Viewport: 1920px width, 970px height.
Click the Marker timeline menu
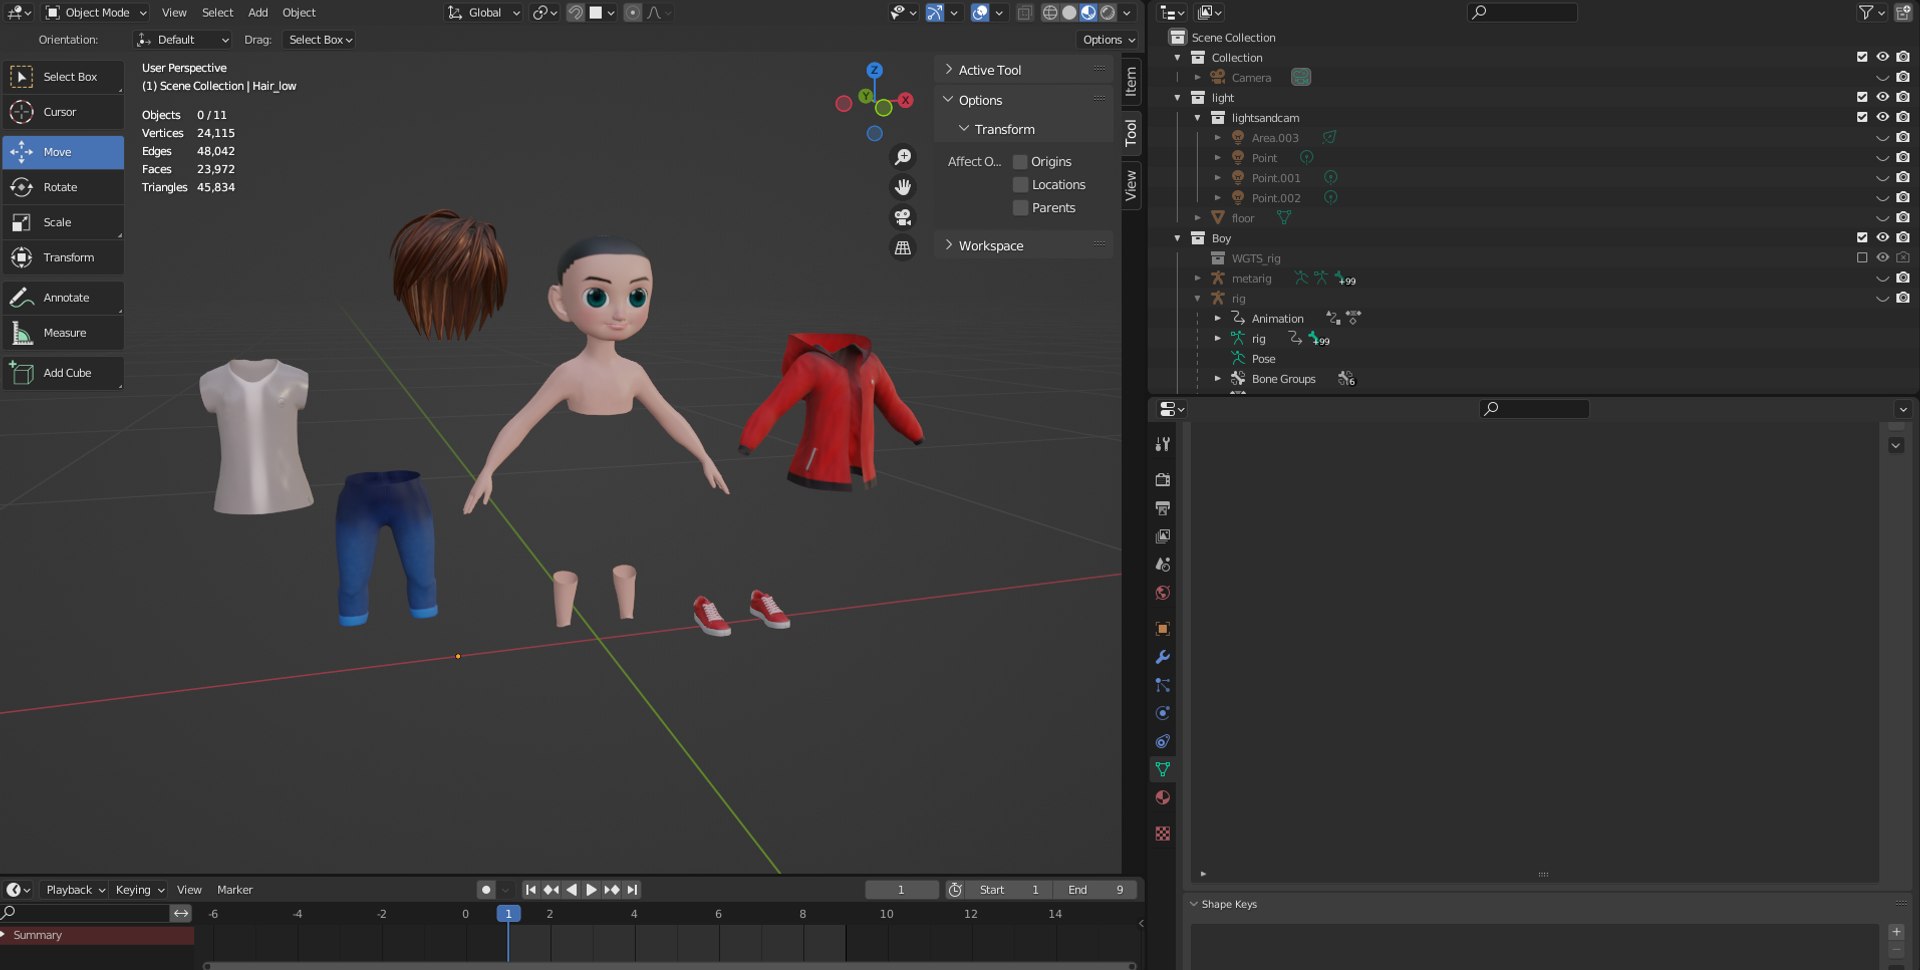click(235, 890)
